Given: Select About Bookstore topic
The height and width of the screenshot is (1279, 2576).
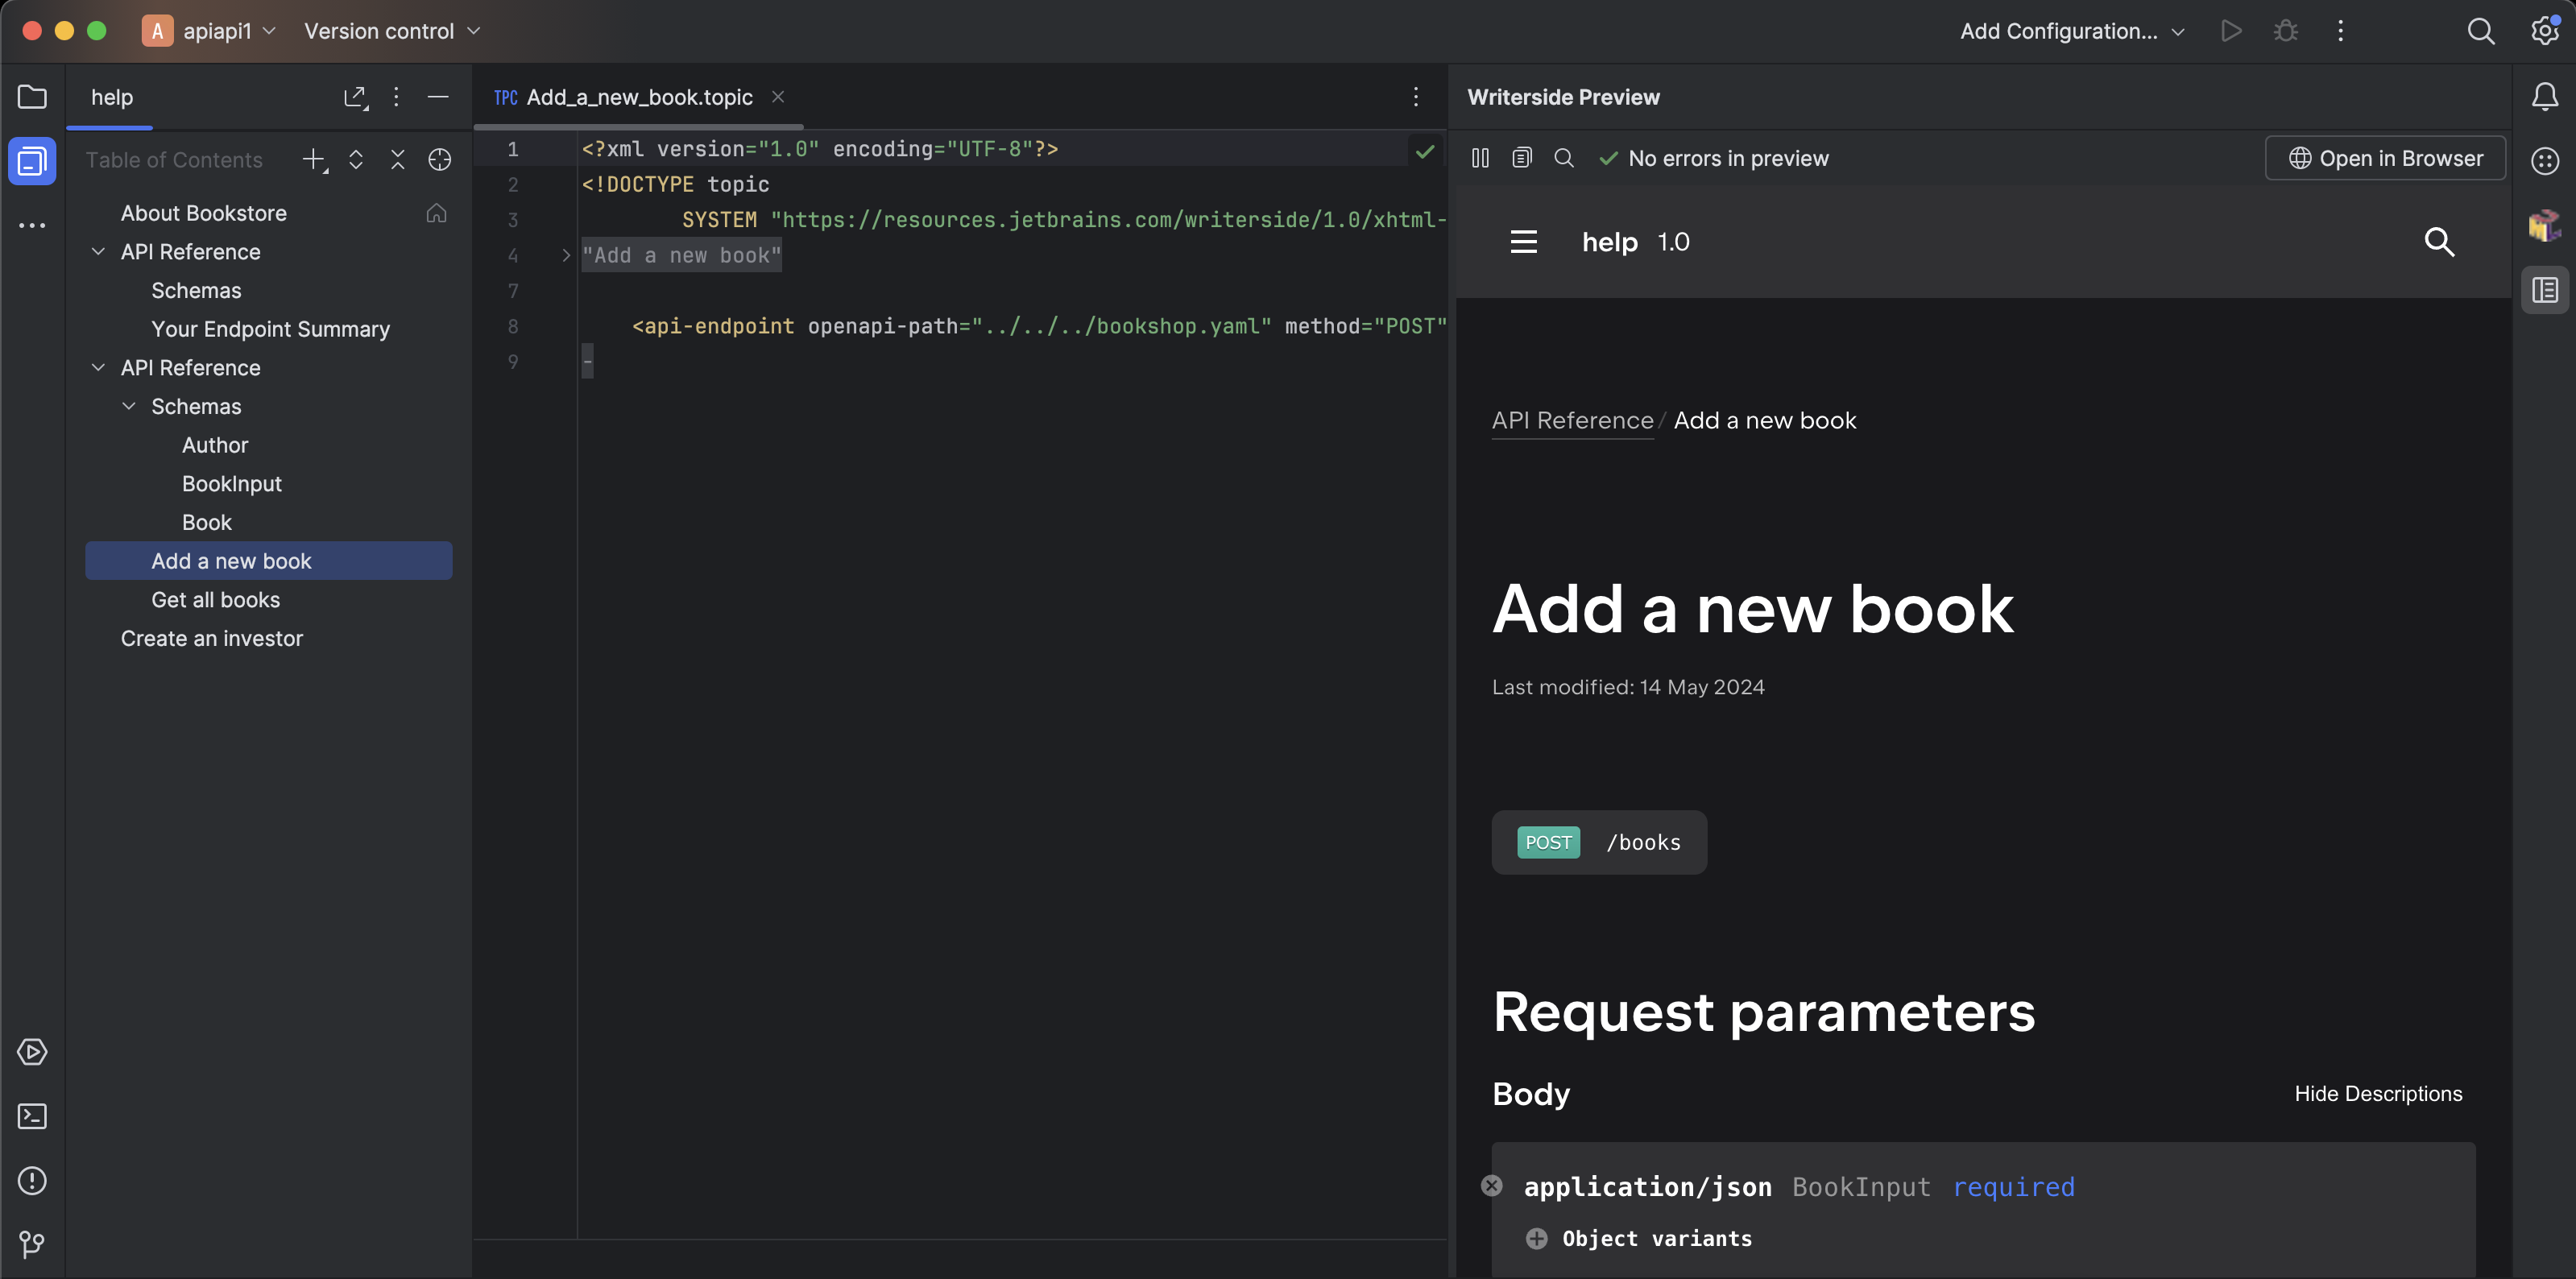Looking at the screenshot, I should (x=204, y=213).
